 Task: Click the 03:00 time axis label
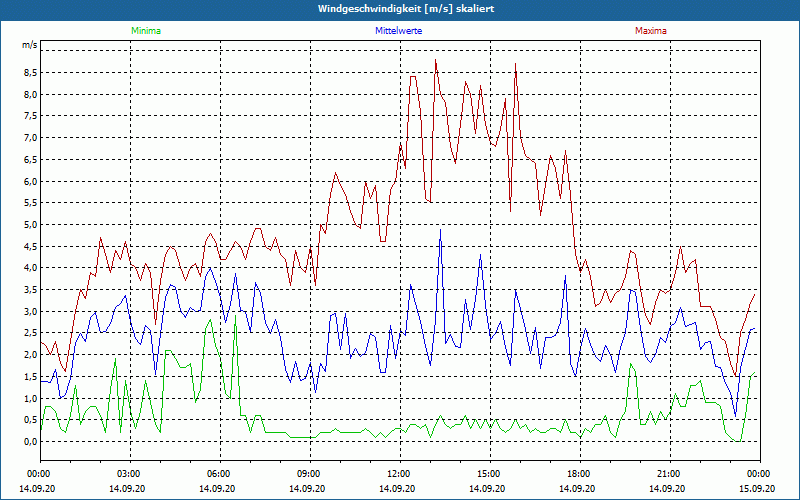(x=127, y=474)
